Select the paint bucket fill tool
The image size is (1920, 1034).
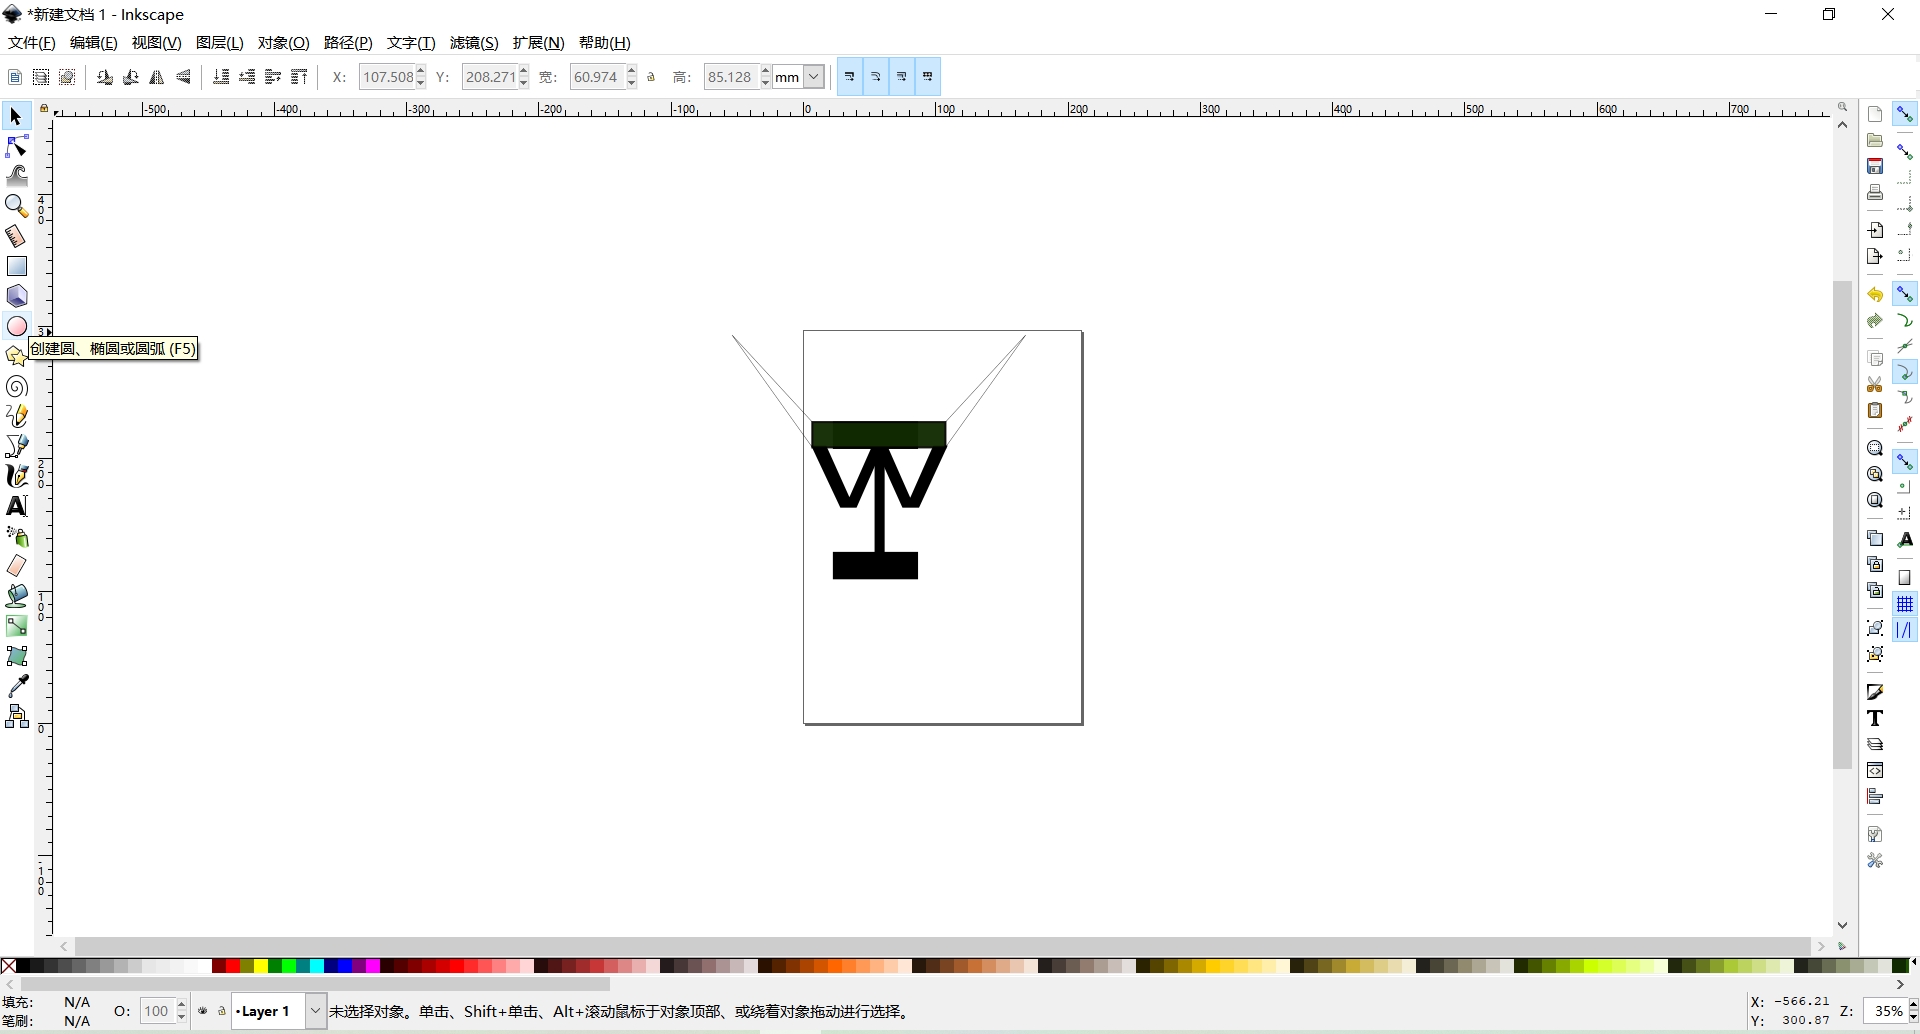click(x=16, y=596)
